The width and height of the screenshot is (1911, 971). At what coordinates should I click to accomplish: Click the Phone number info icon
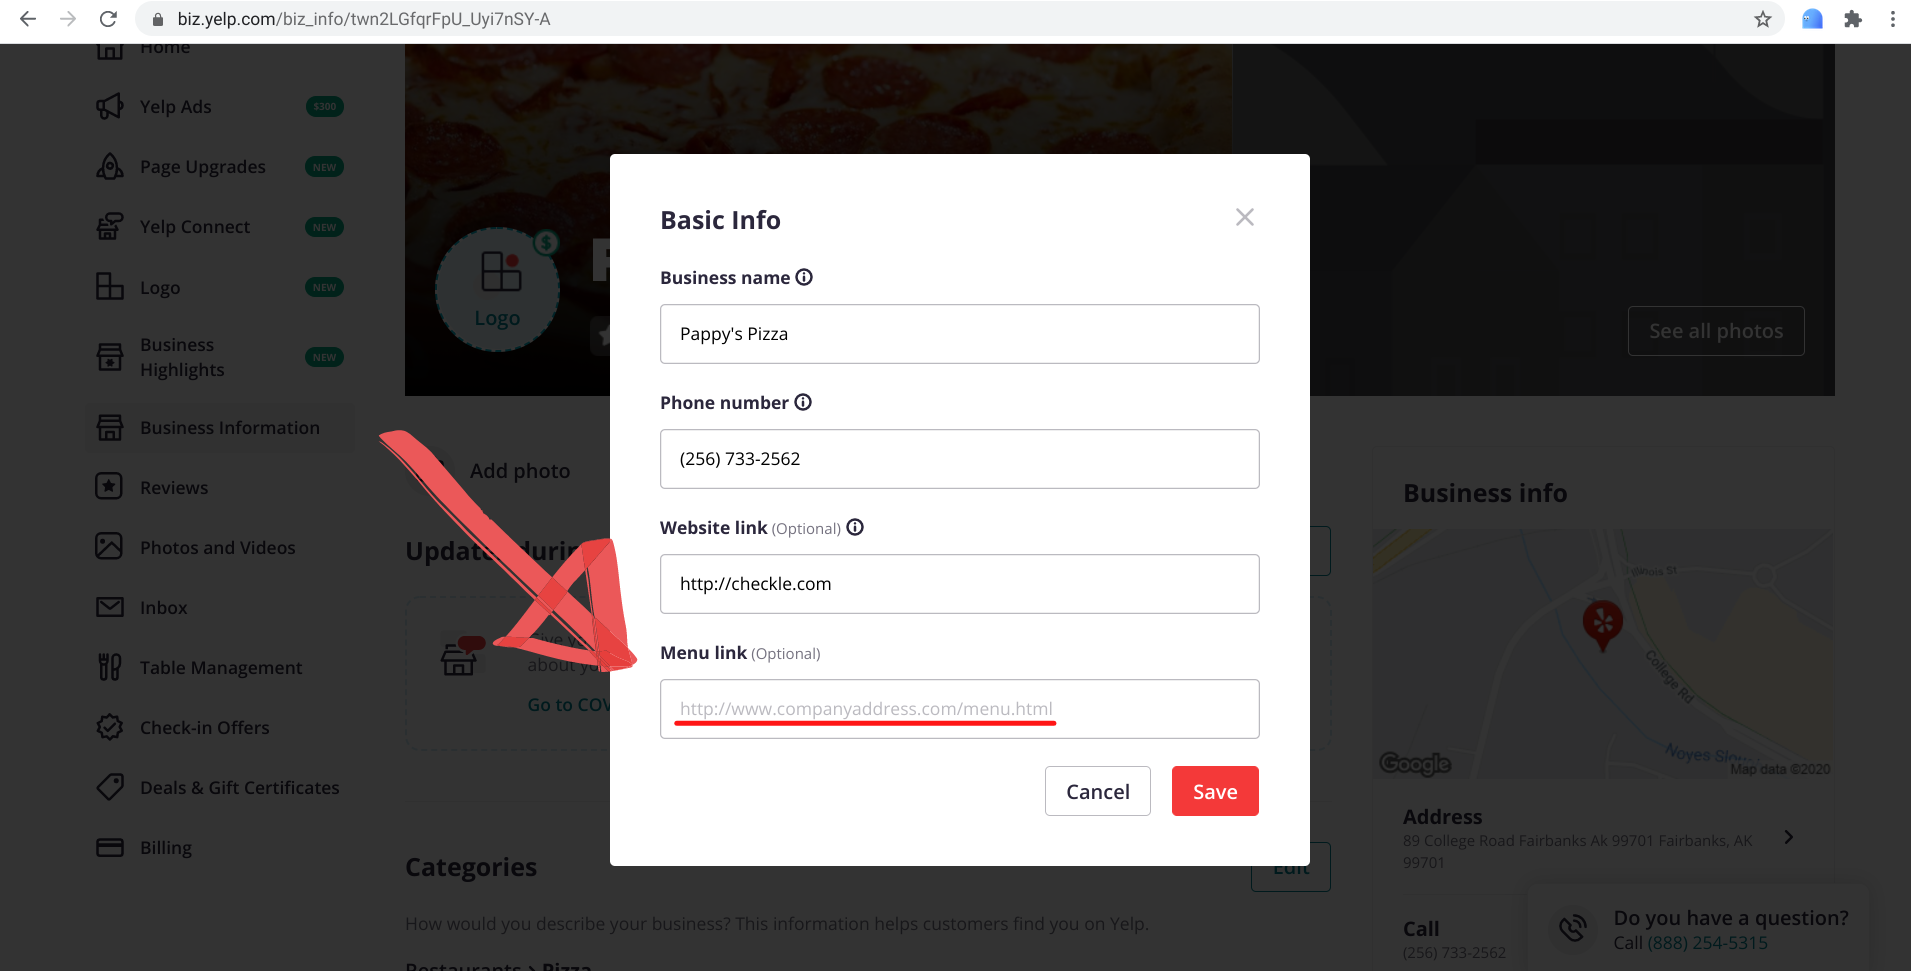[x=803, y=402]
